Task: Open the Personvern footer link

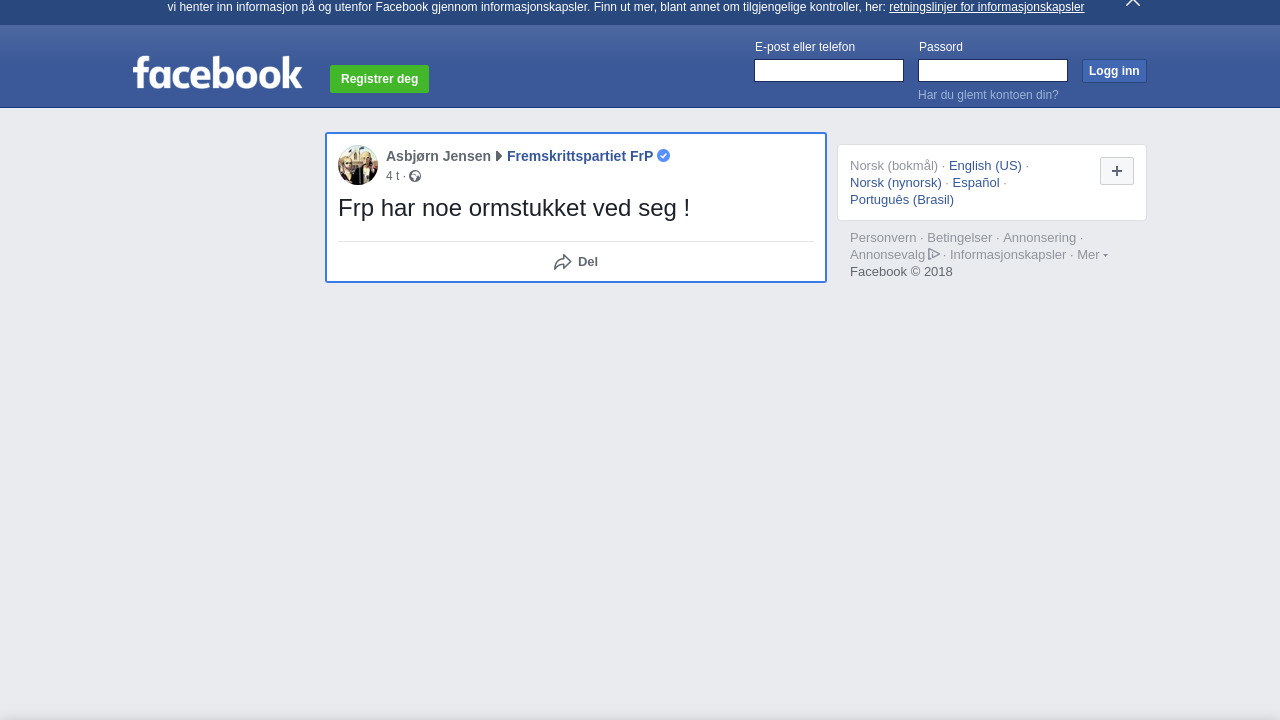Action: [883, 238]
